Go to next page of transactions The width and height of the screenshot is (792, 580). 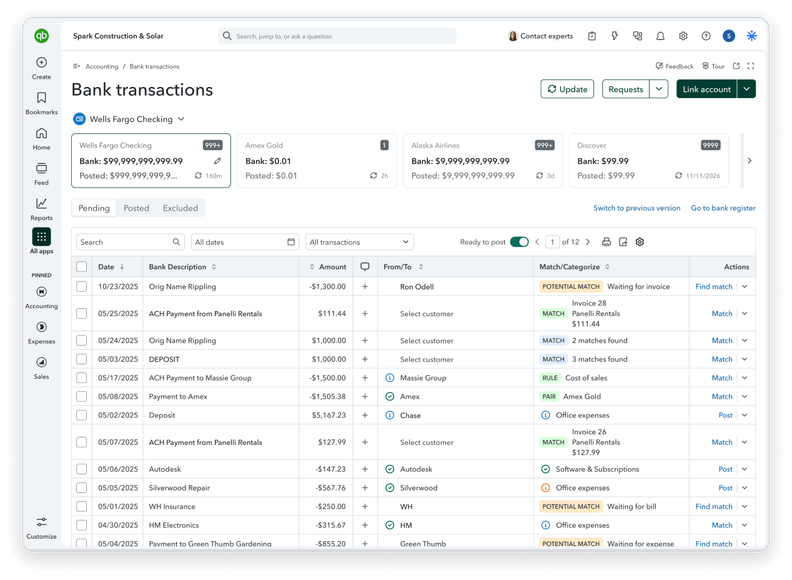588,242
